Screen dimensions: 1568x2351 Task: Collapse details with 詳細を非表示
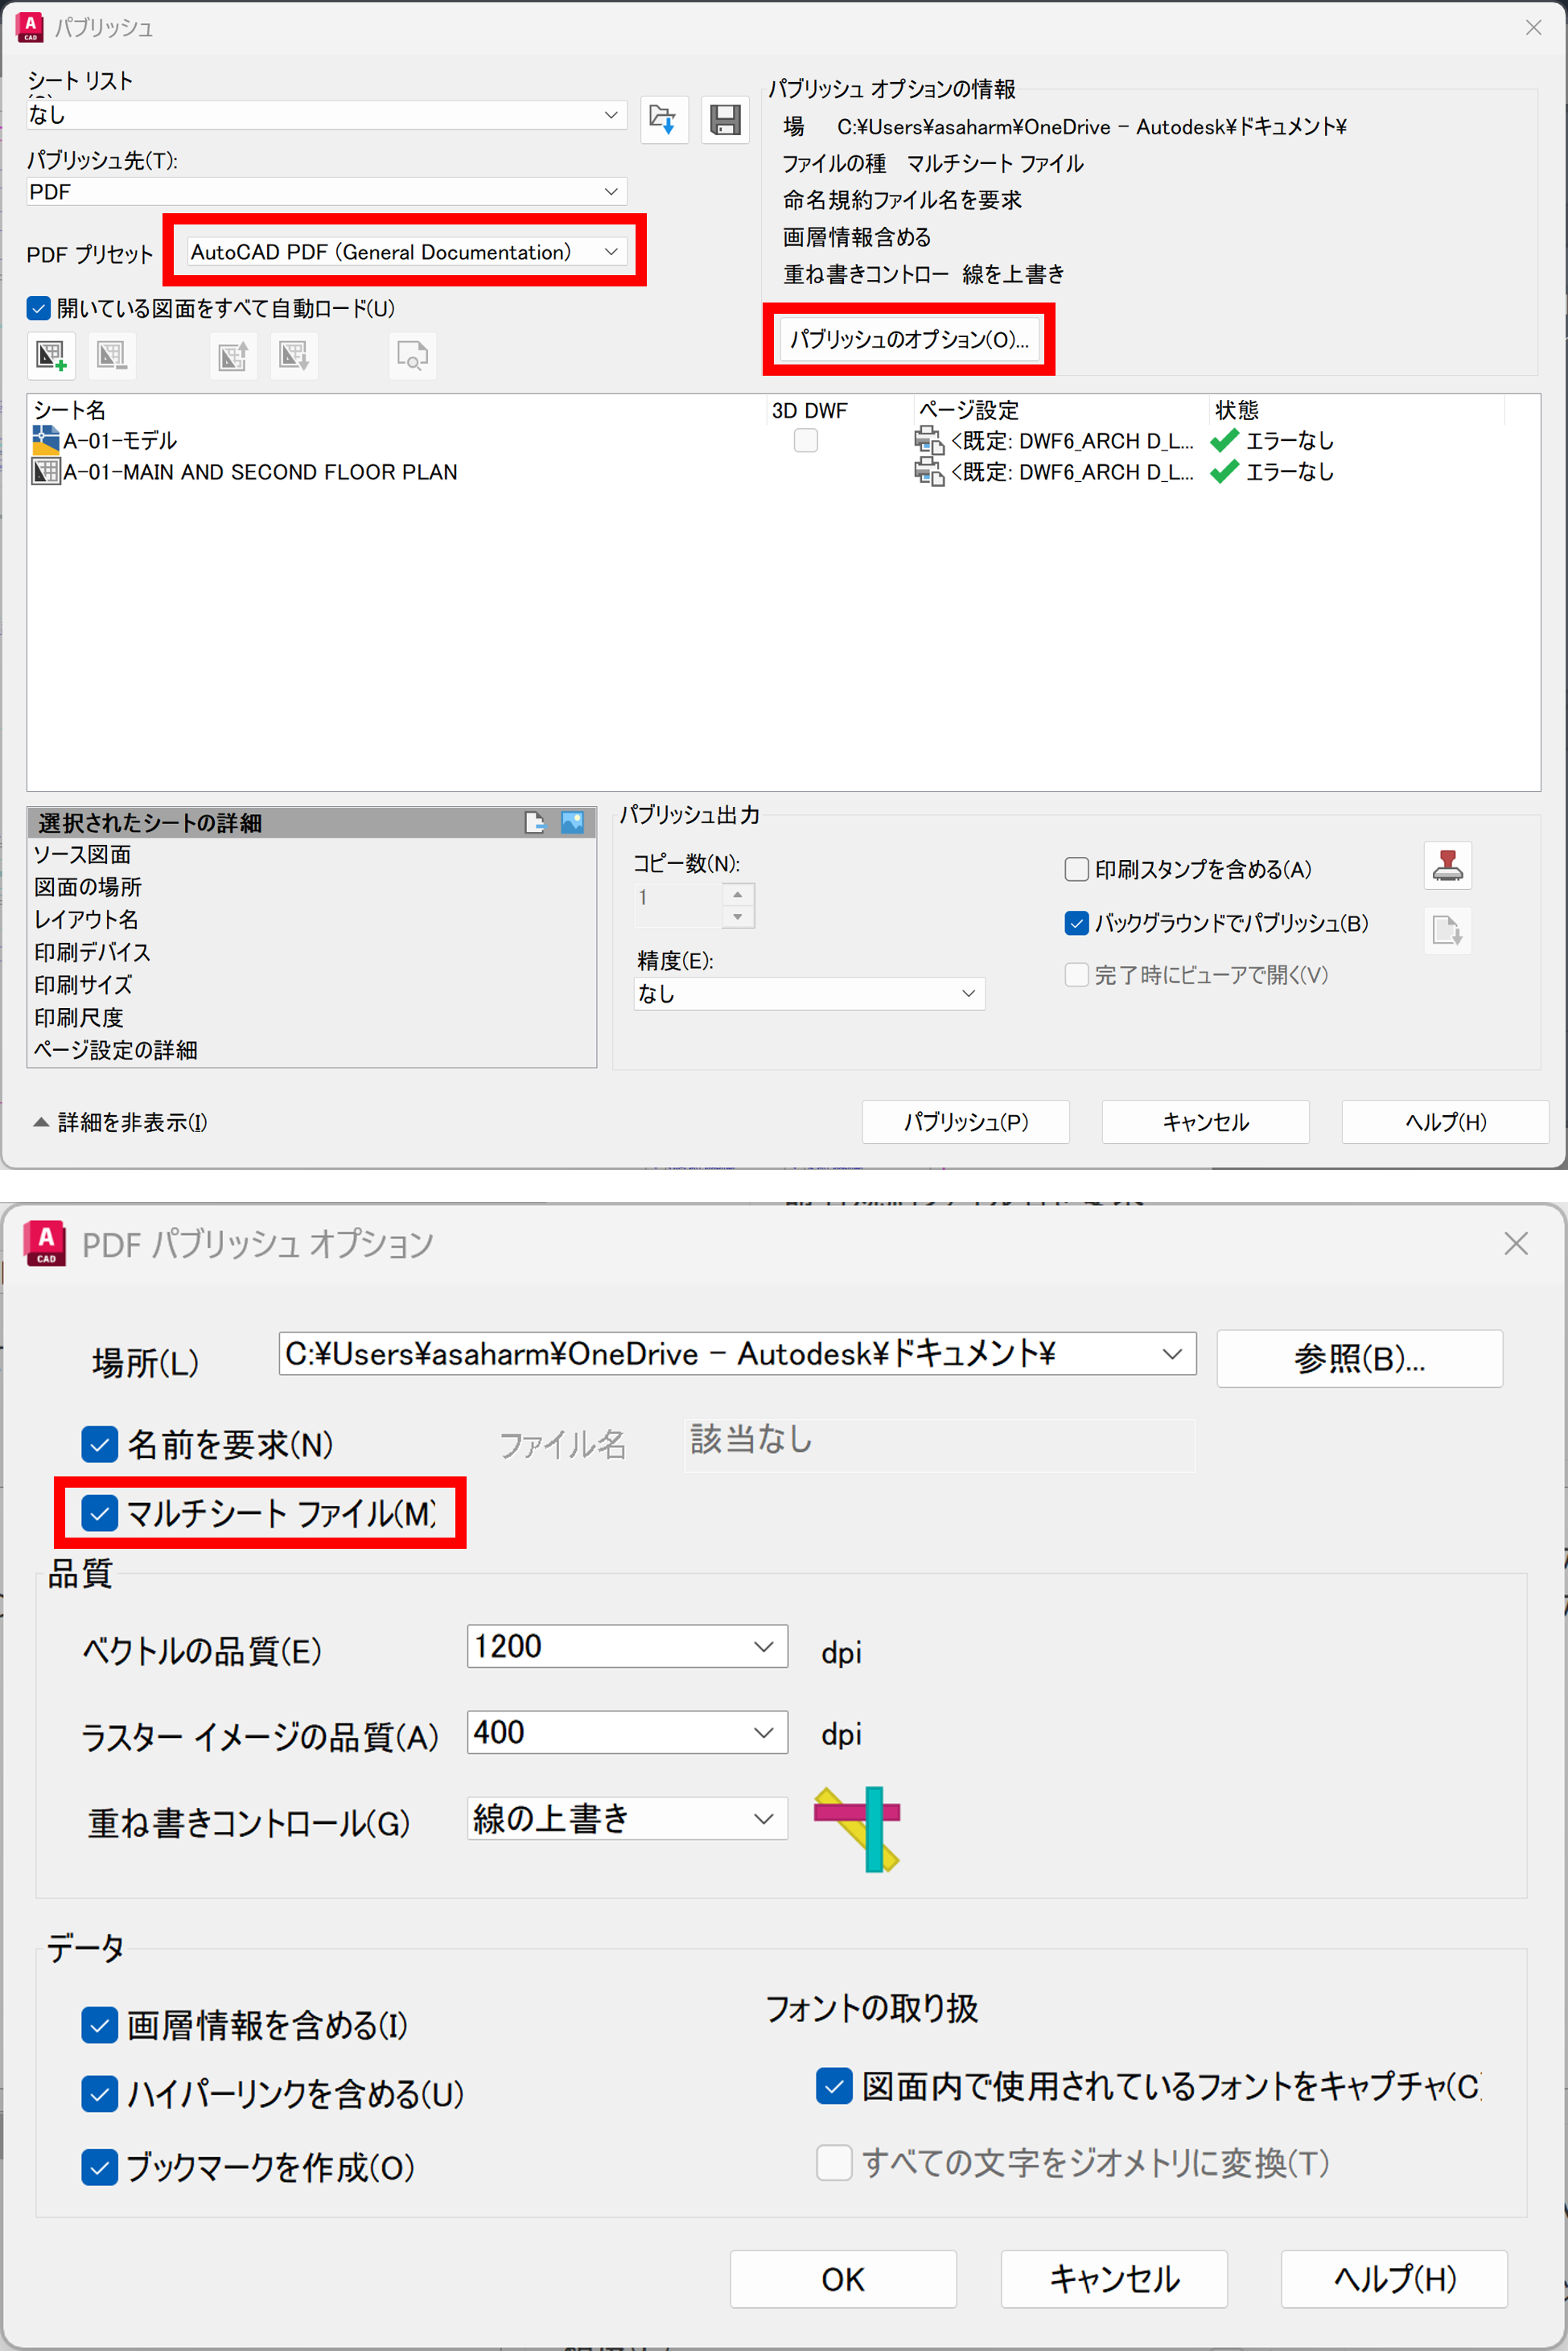point(121,1123)
